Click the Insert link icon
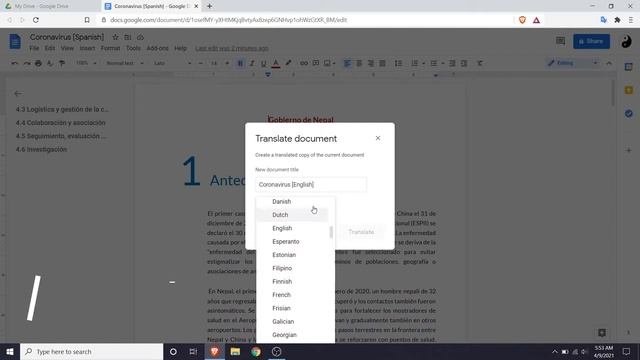 [304, 63]
